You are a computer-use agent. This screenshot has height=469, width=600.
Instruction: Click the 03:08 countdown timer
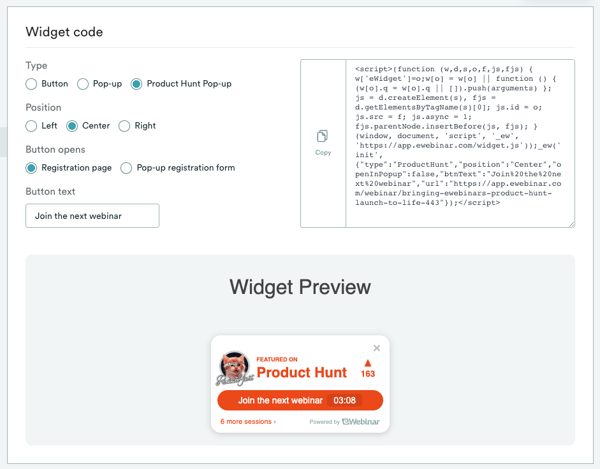[345, 400]
